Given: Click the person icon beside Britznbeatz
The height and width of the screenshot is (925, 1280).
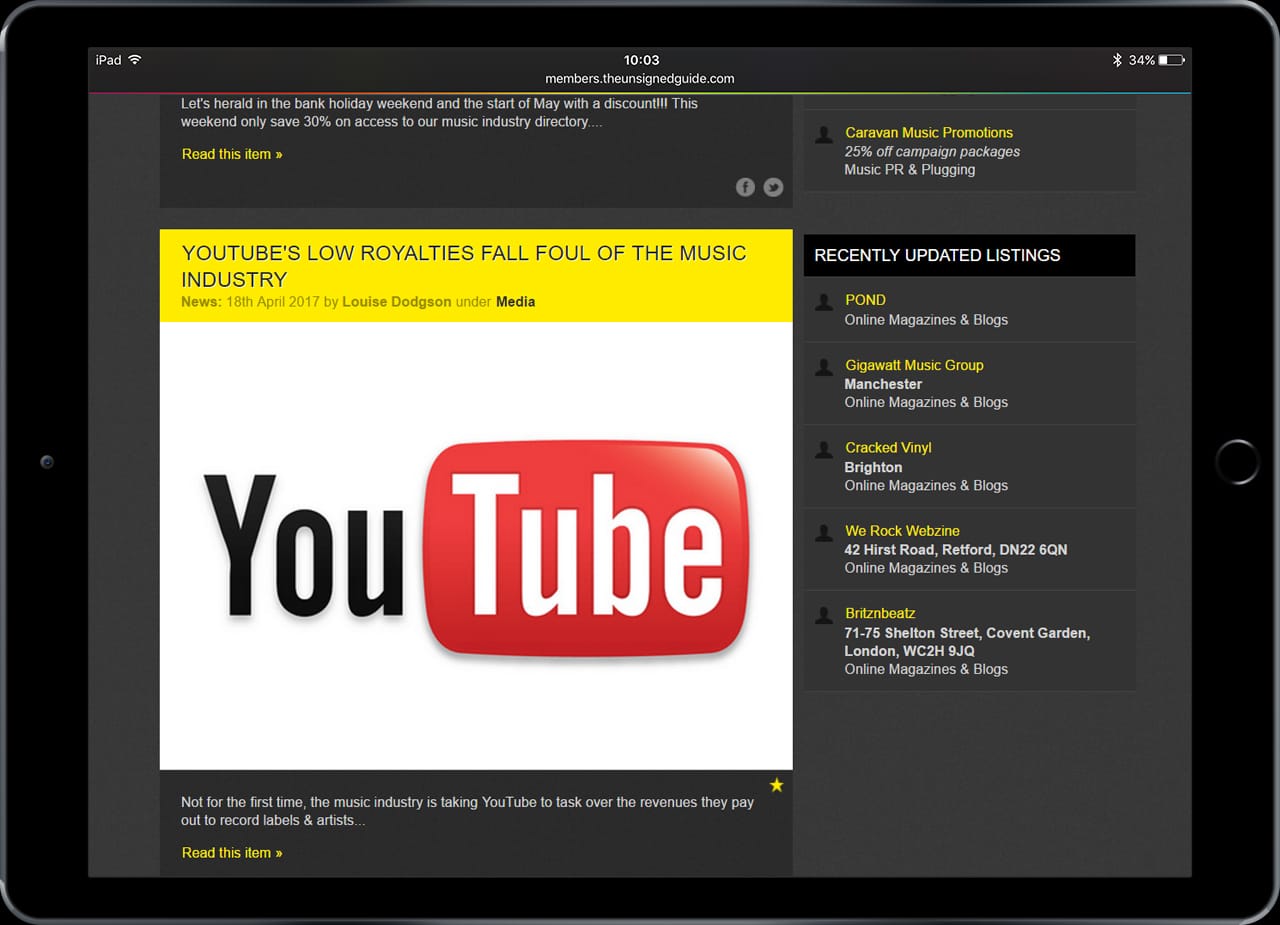Looking at the screenshot, I should [x=824, y=615].
